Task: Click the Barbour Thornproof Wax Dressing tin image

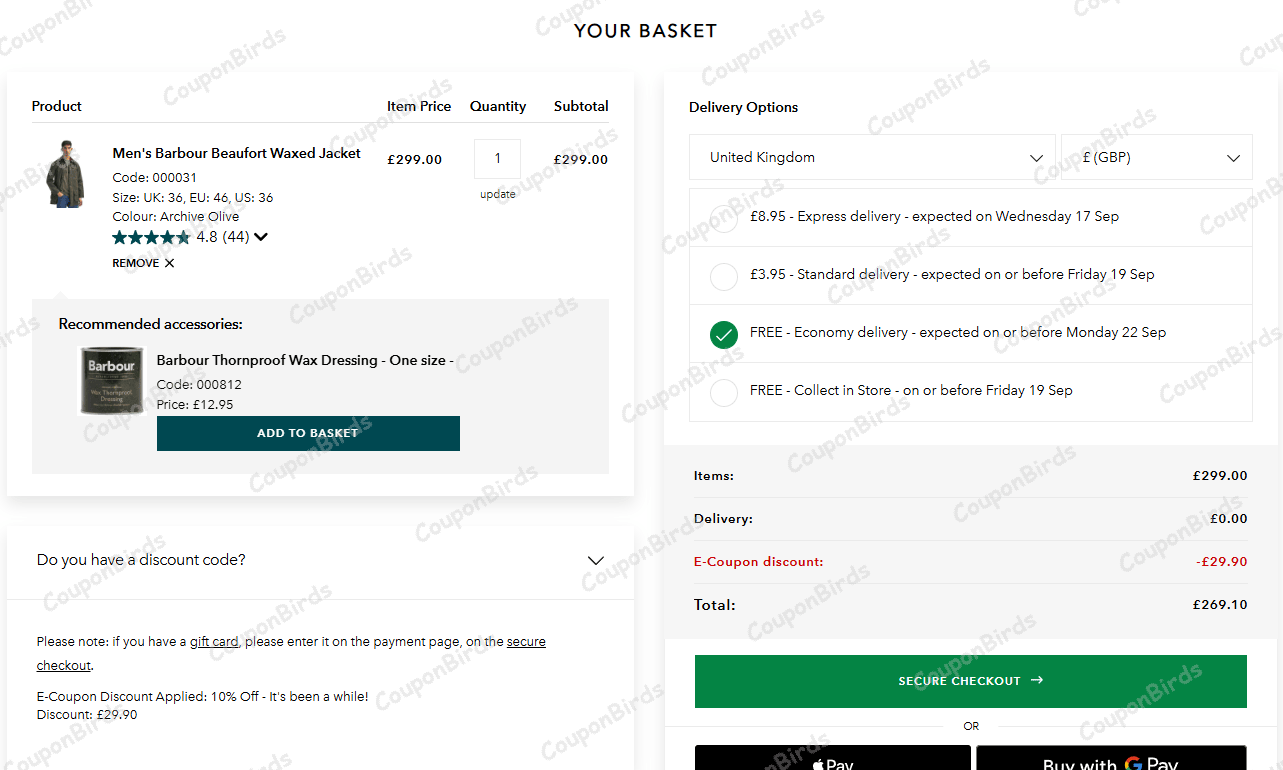Action: coord(111,380)
